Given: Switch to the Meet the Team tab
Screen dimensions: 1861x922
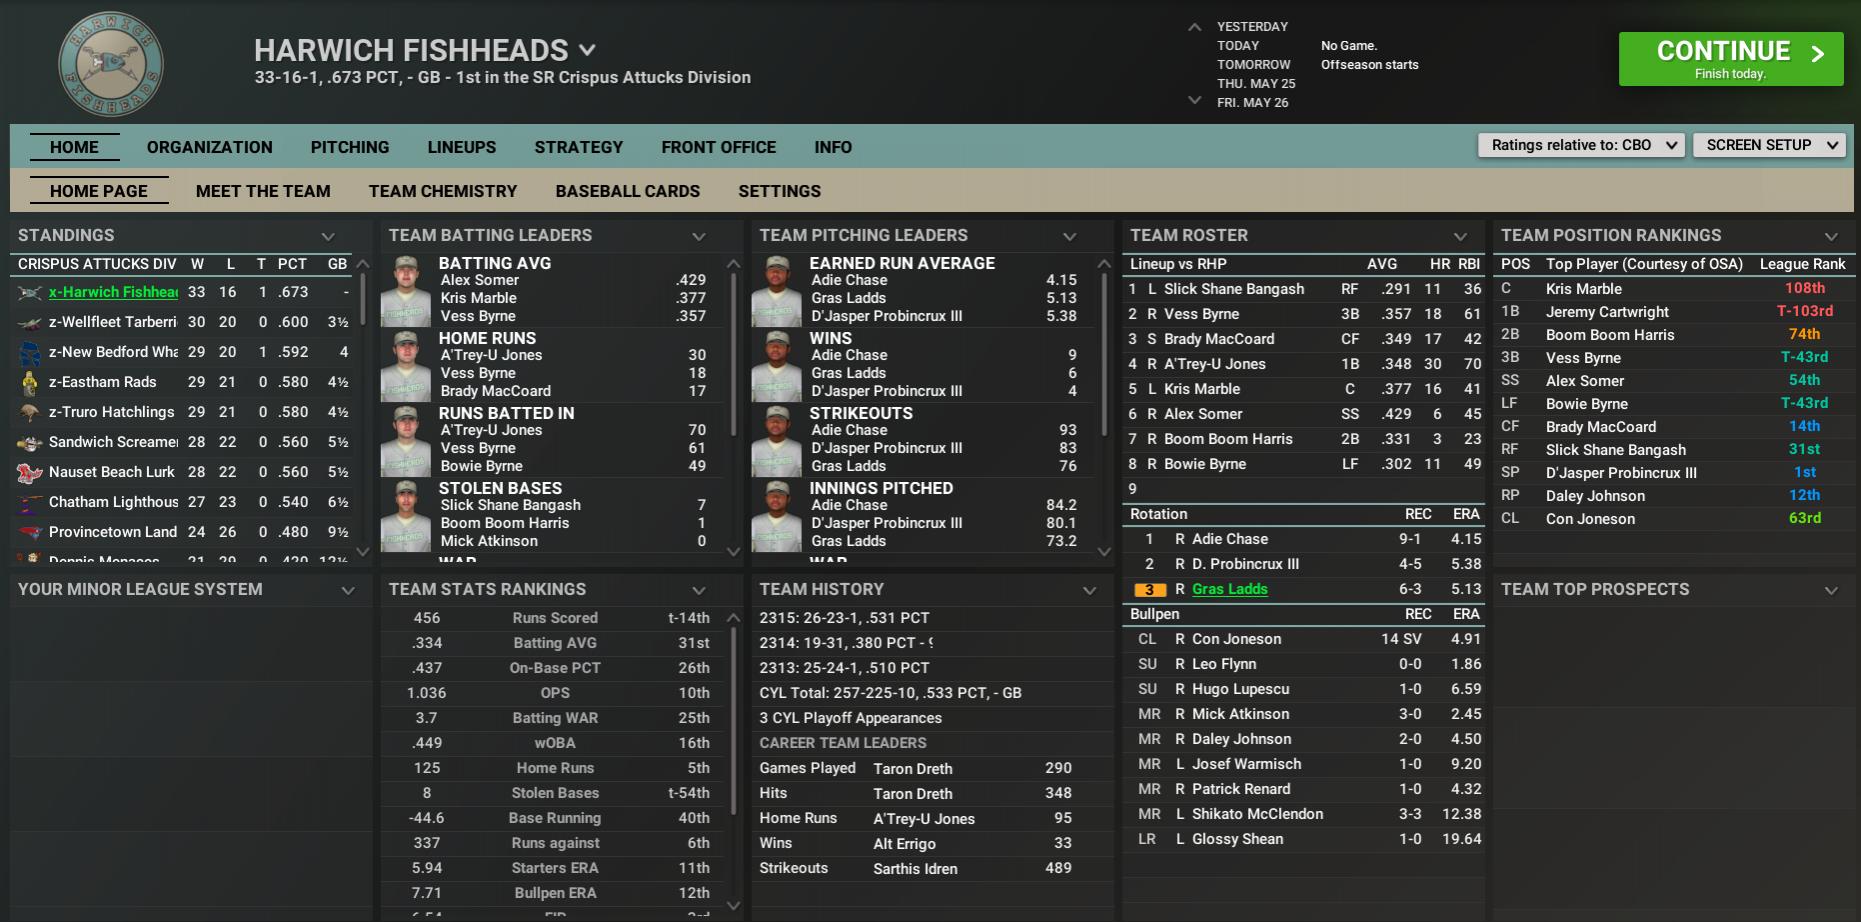Looking at the screenshot, I should 263,191.
